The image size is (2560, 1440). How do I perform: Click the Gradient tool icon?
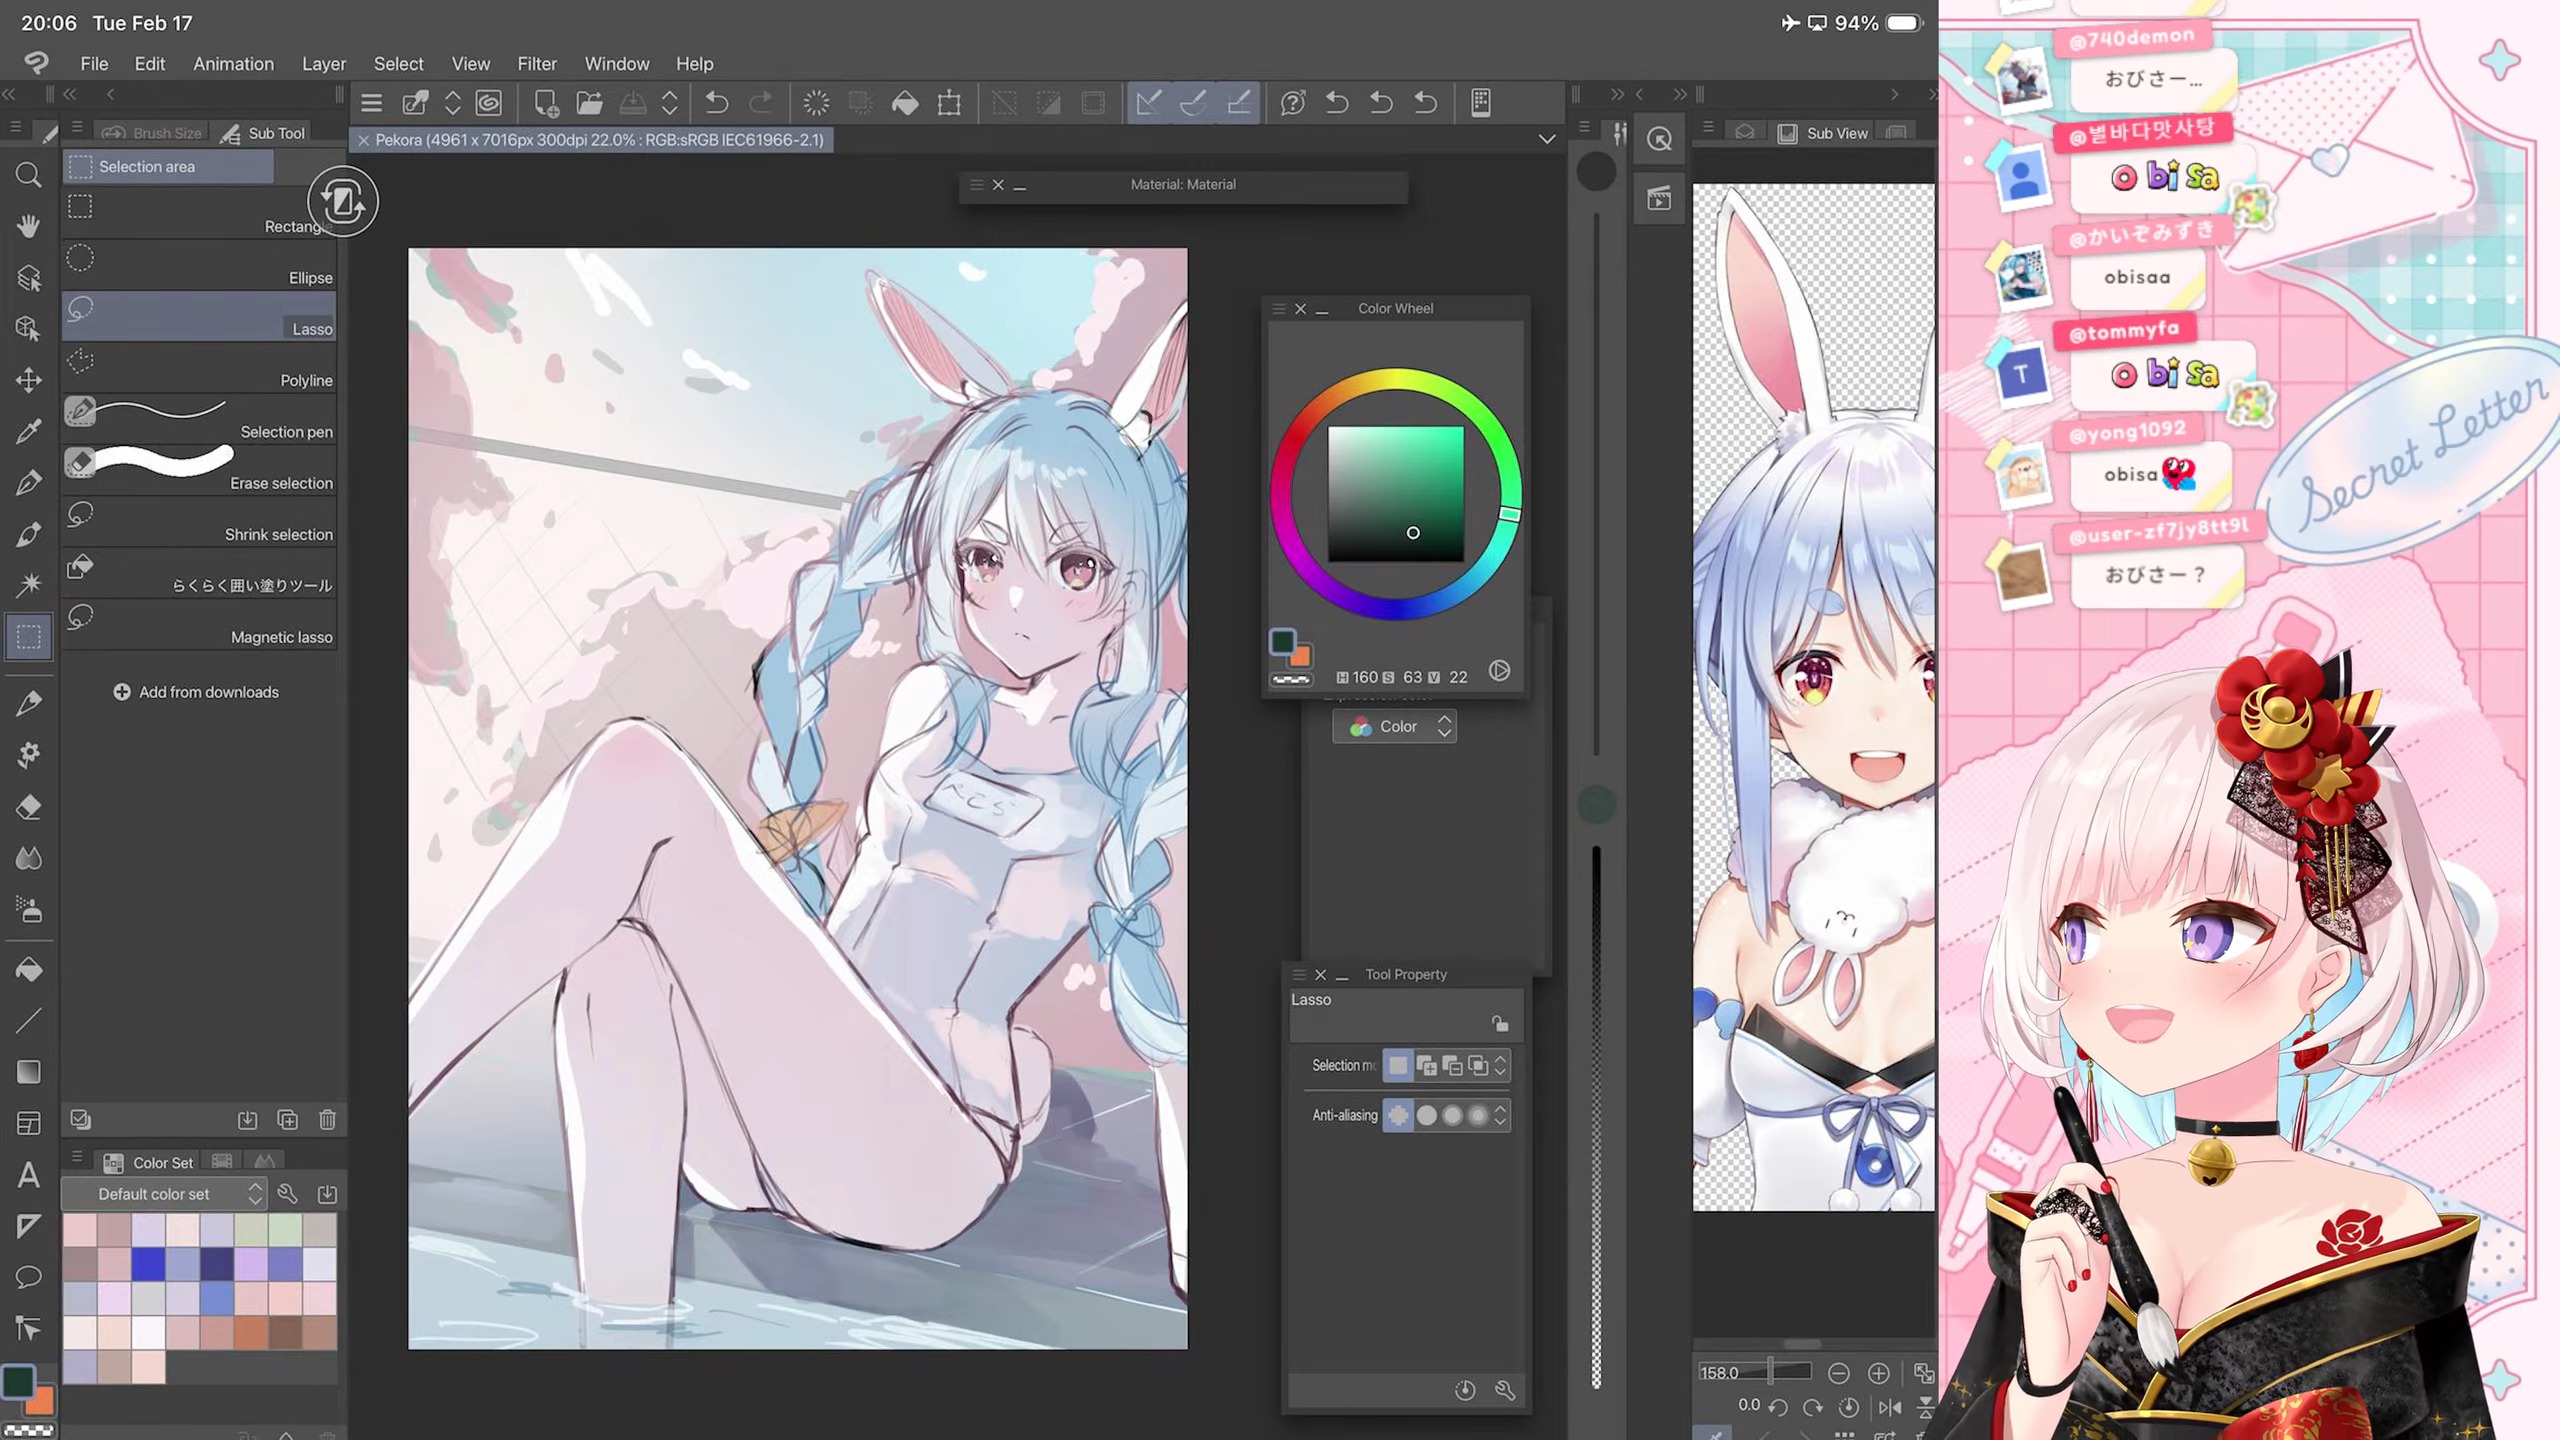tap(28, 1072)
